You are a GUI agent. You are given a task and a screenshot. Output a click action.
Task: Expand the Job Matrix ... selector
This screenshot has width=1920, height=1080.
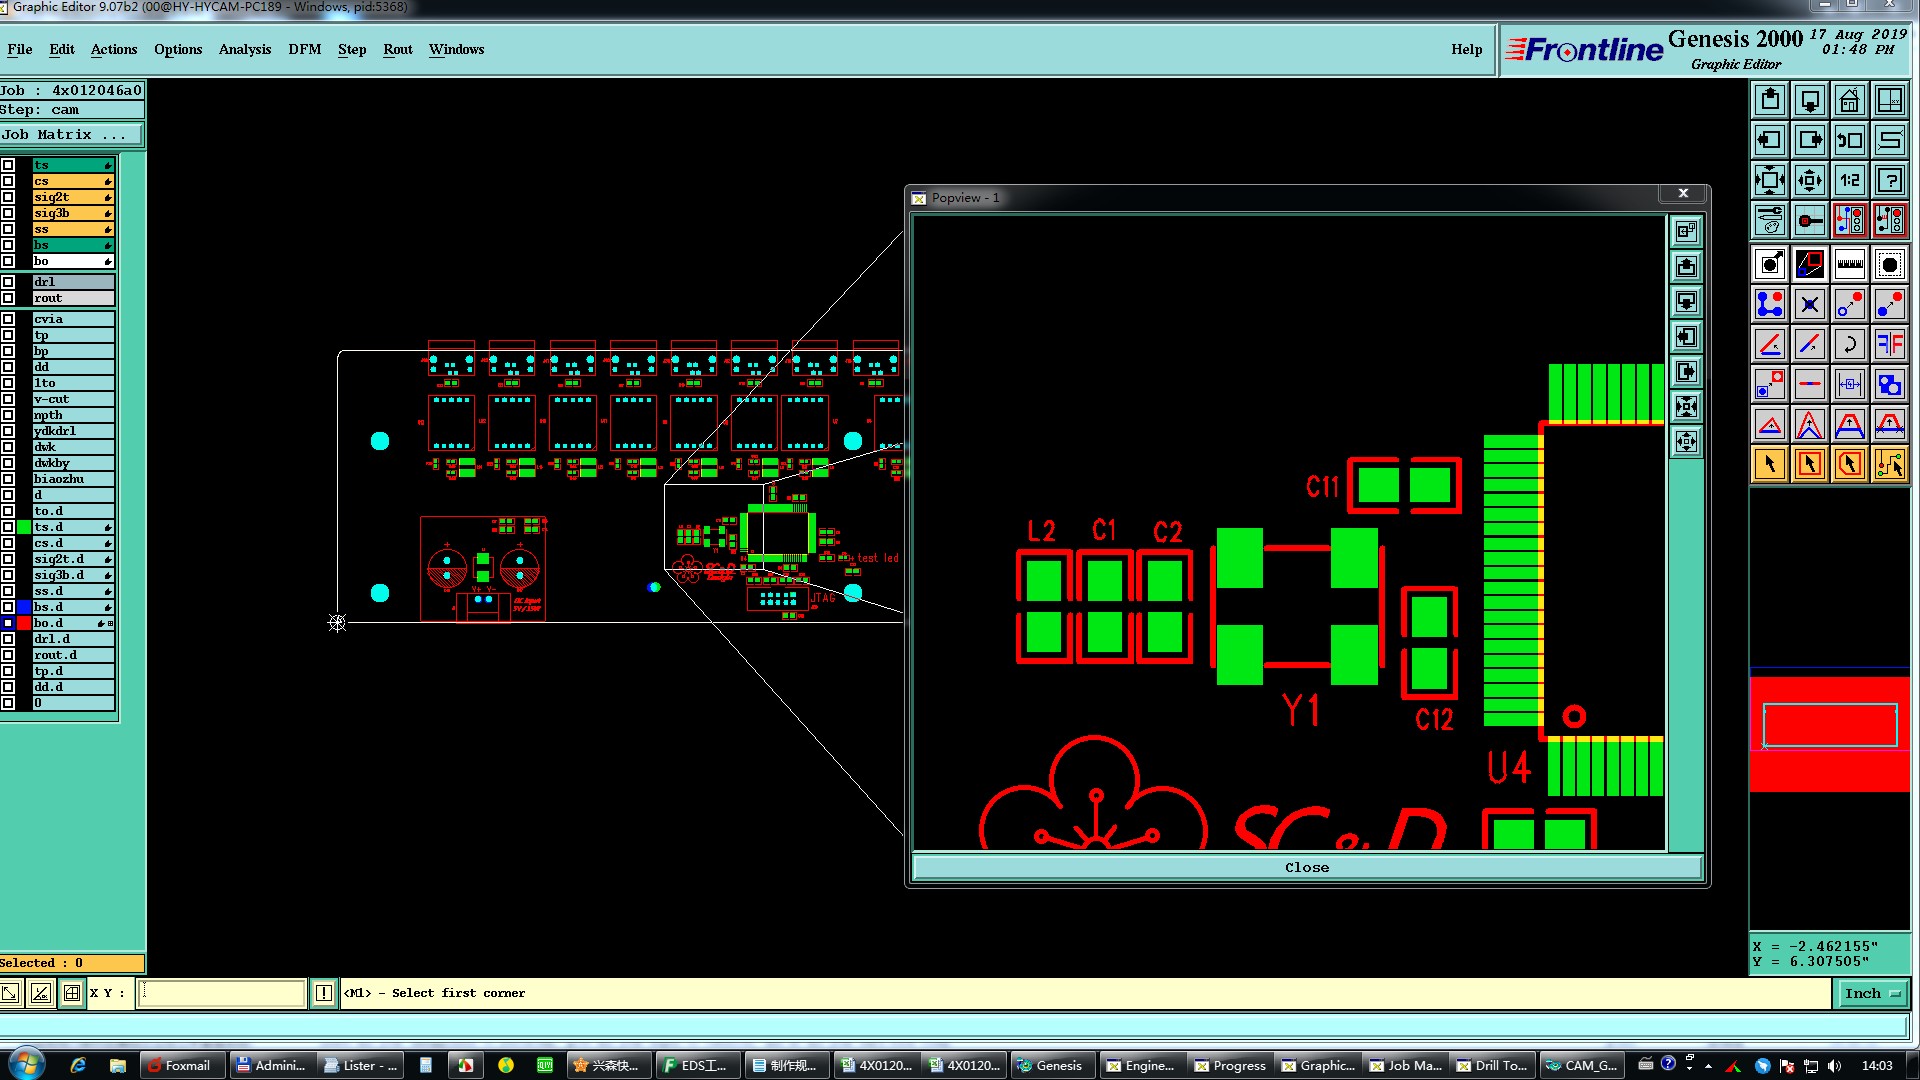click(72, 134)
